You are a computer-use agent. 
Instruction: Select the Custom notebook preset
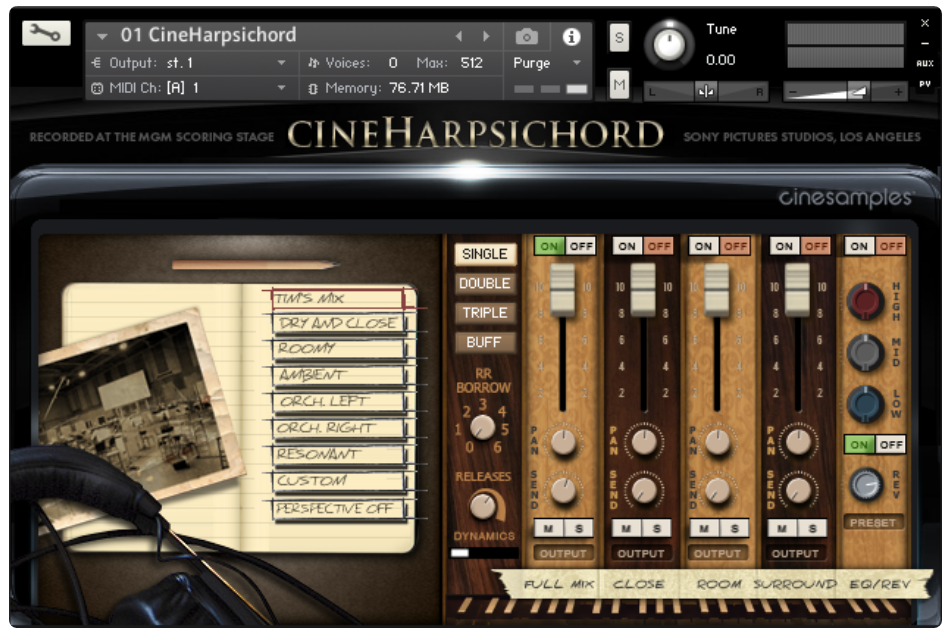pyautogui.click(x=338, y=481)
